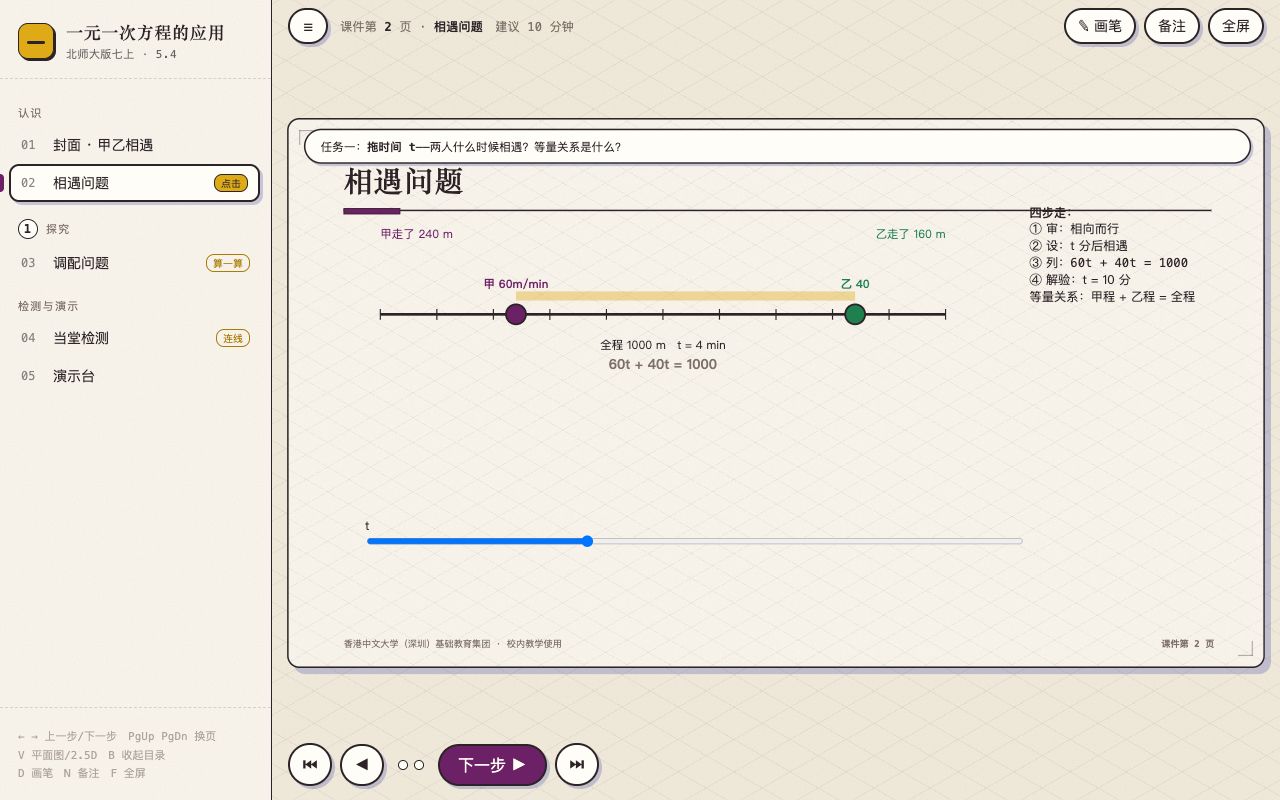Image resolution: width=1280 pixels, height=800 pixels.
Task: Open the 备注 notes panel
Action: [1172, 26]
